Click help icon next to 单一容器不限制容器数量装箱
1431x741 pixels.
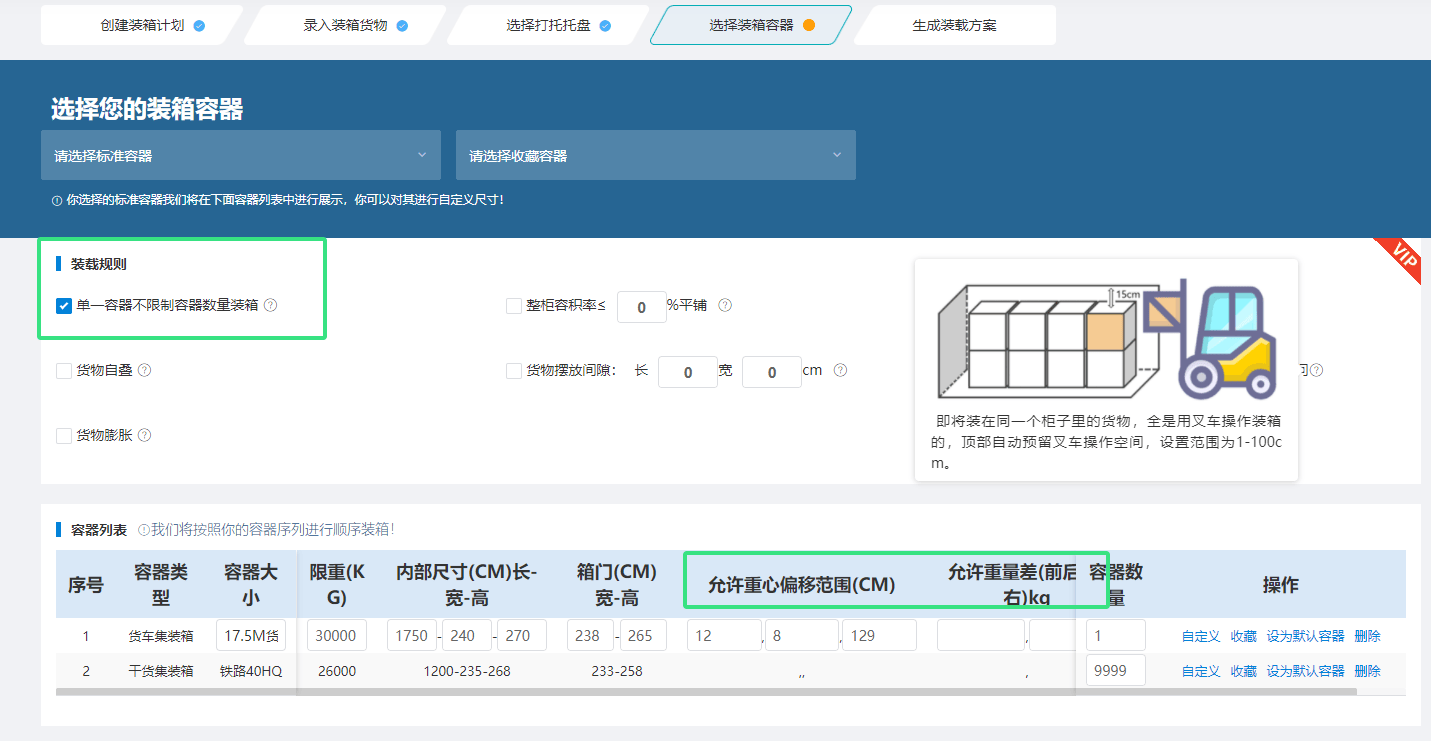tap(270, 305)
